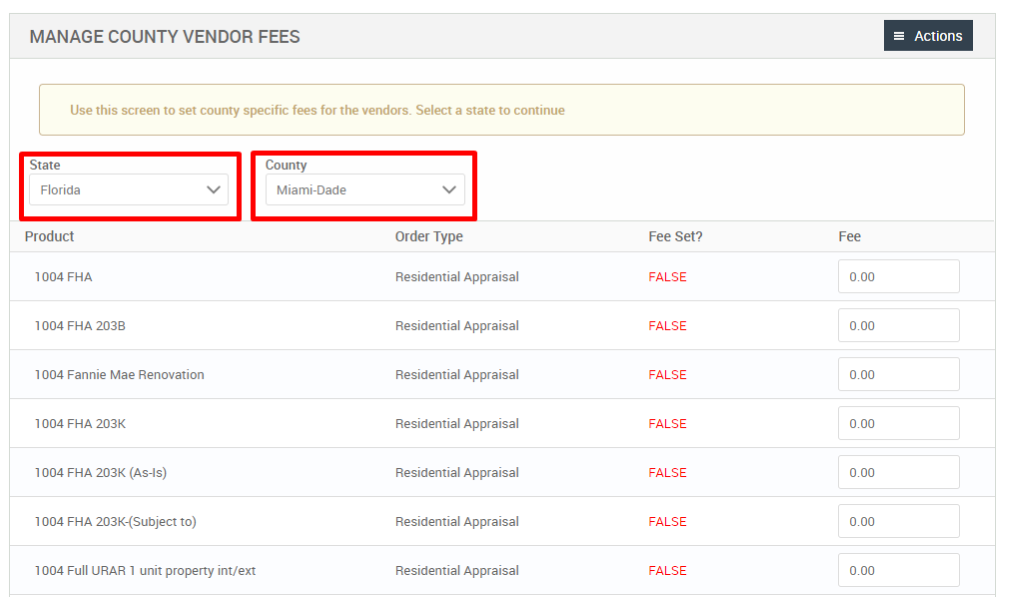Click the Fee column header
Viewport: 1024px width, 597px height.
pos(850,236)
